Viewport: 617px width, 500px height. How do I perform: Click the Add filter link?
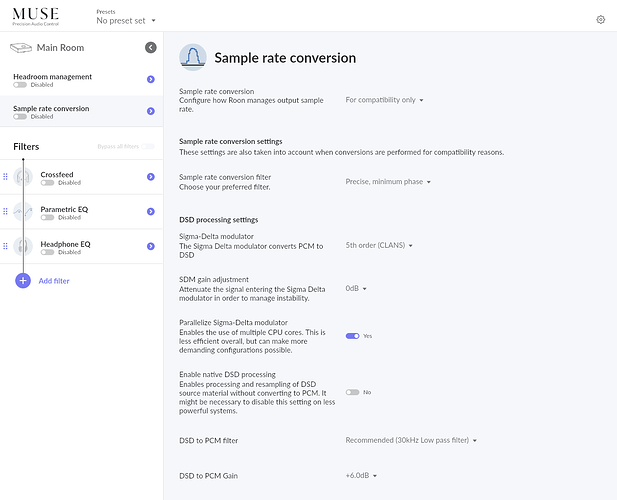[54, 281]
